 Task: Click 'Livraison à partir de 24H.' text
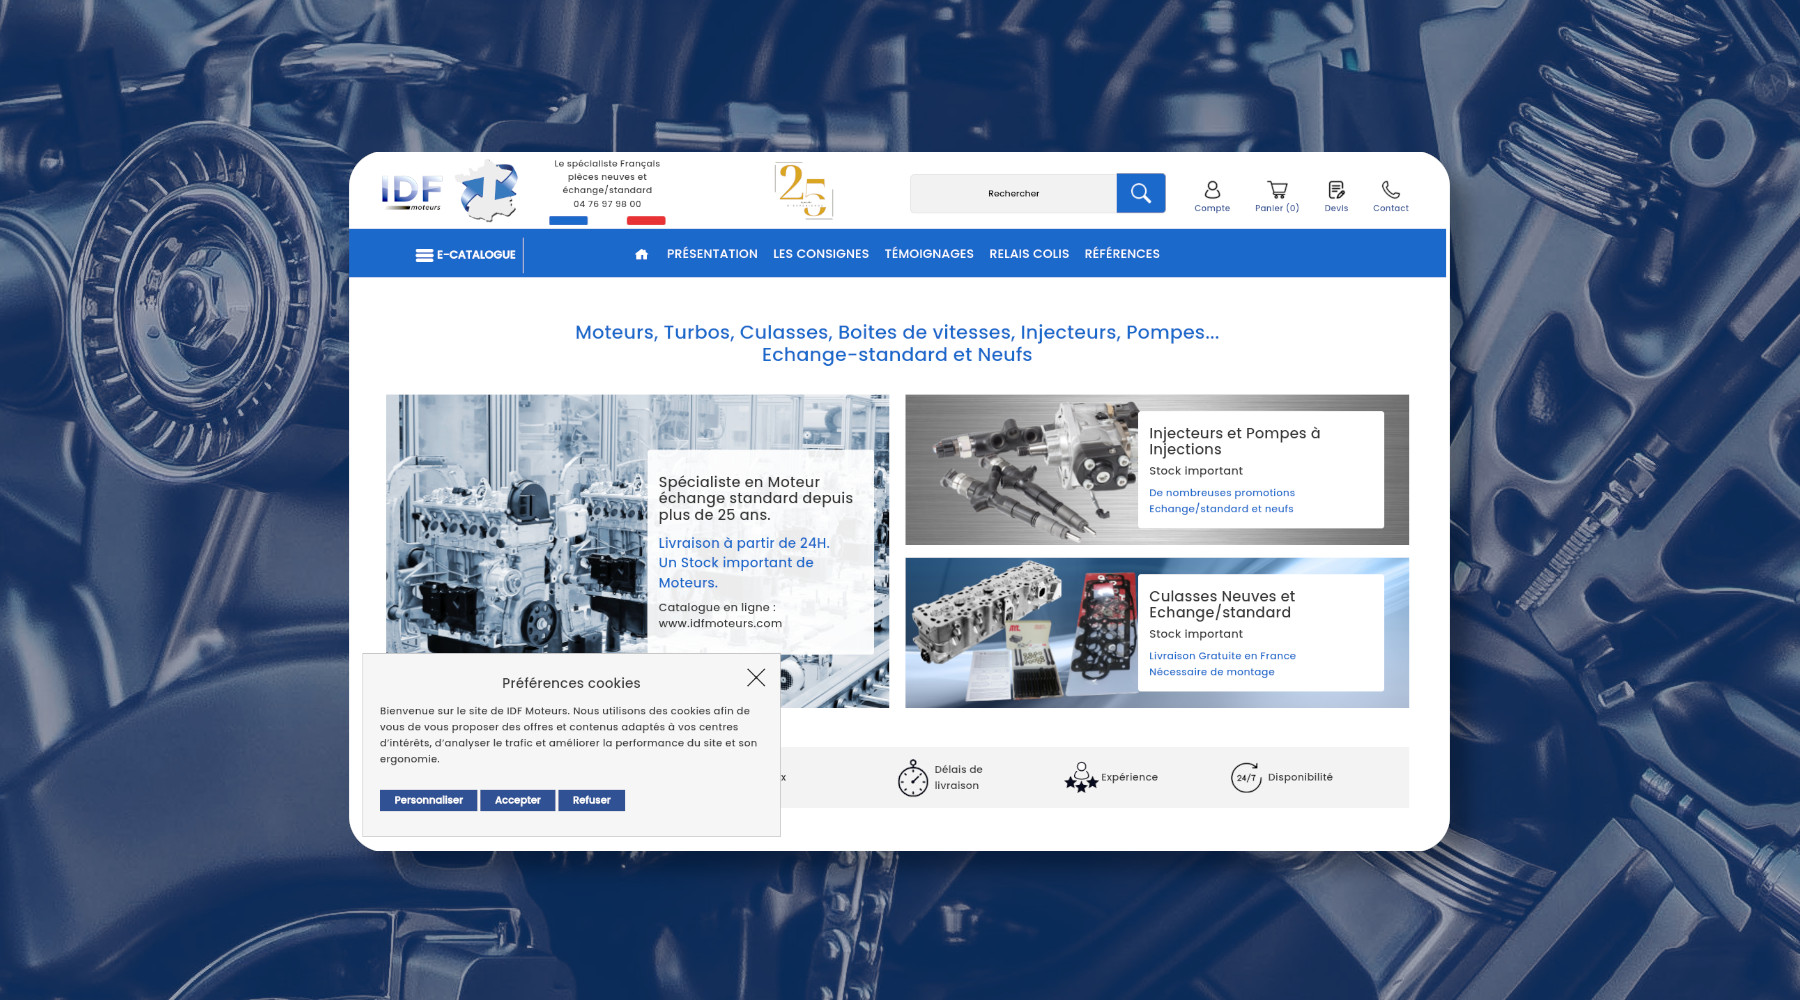pos(744,543)
